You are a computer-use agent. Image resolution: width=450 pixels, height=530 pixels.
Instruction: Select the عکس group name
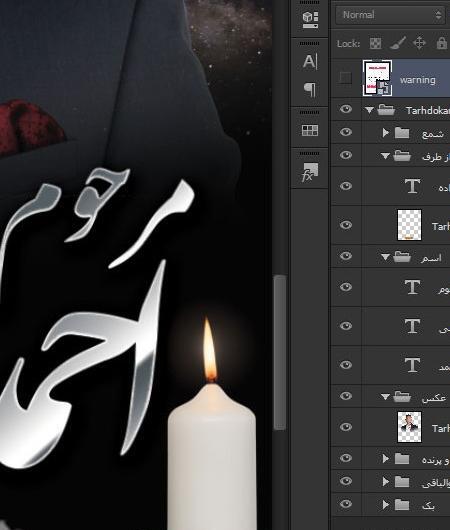434,398
